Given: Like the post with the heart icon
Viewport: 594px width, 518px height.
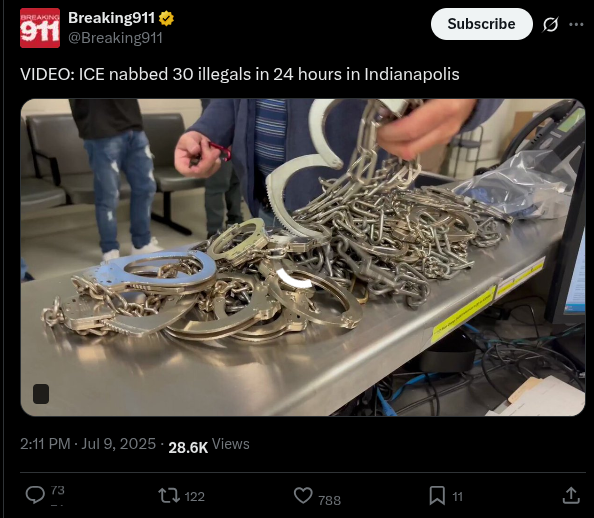Looking at the screenshot, I should pyautogui.click(x=303, y=495).
